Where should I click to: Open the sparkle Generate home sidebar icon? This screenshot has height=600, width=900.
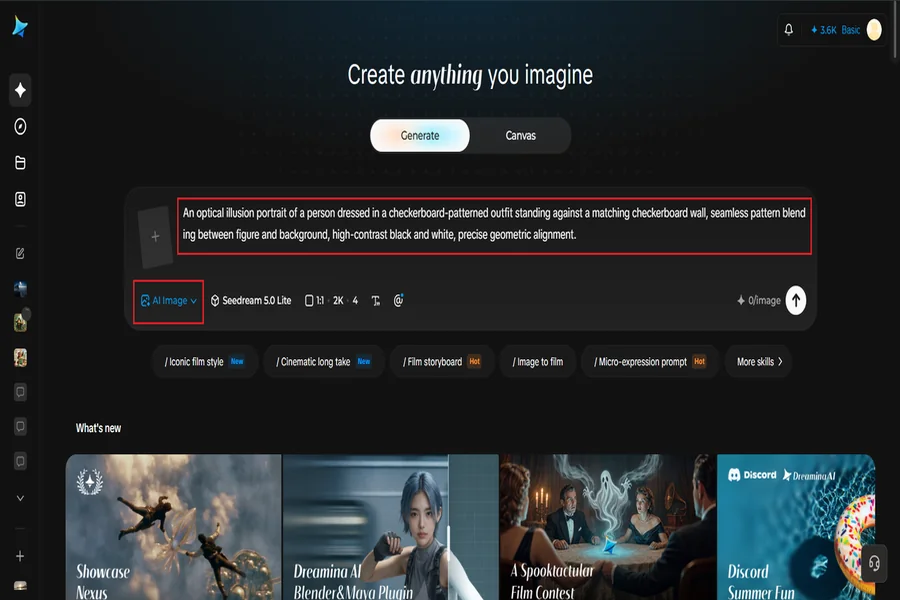[x=20, y=90]
